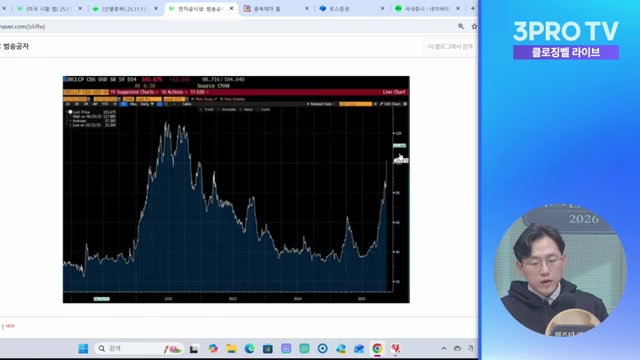Switch to Google Chrome in the taskbar

click(x=377, y=349)
